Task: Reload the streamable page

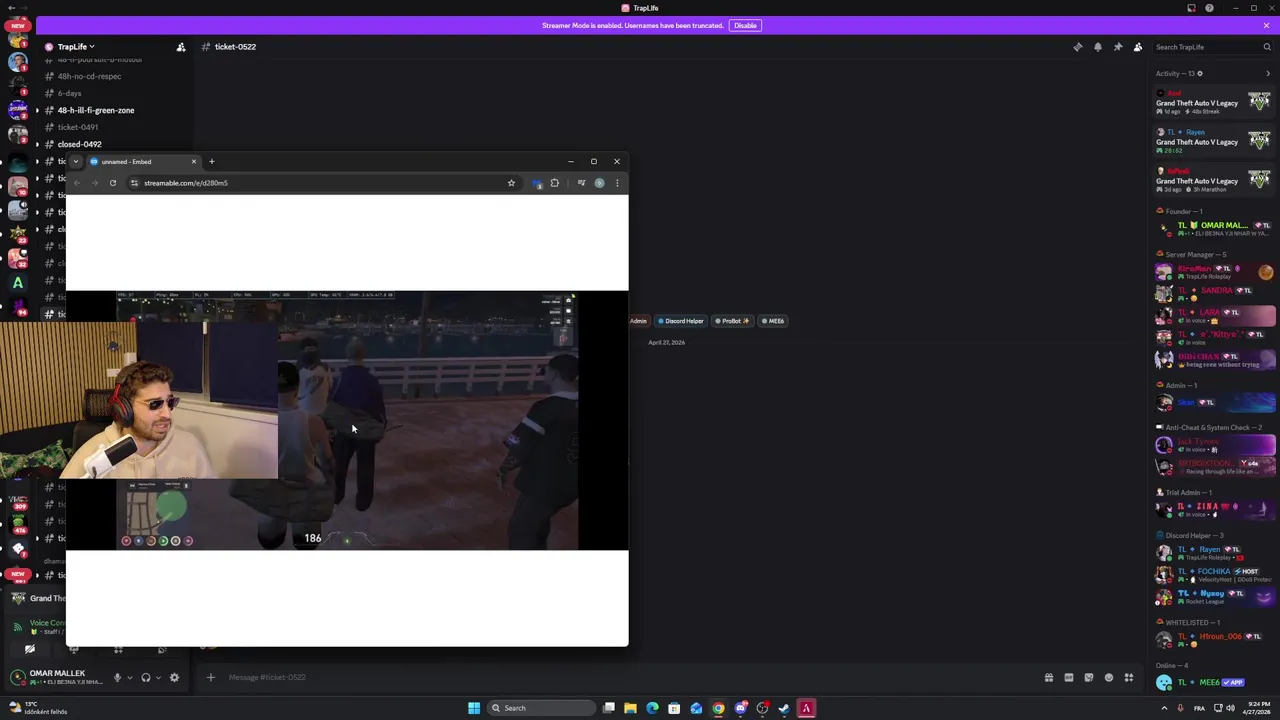Action: [x=113, y=183]
